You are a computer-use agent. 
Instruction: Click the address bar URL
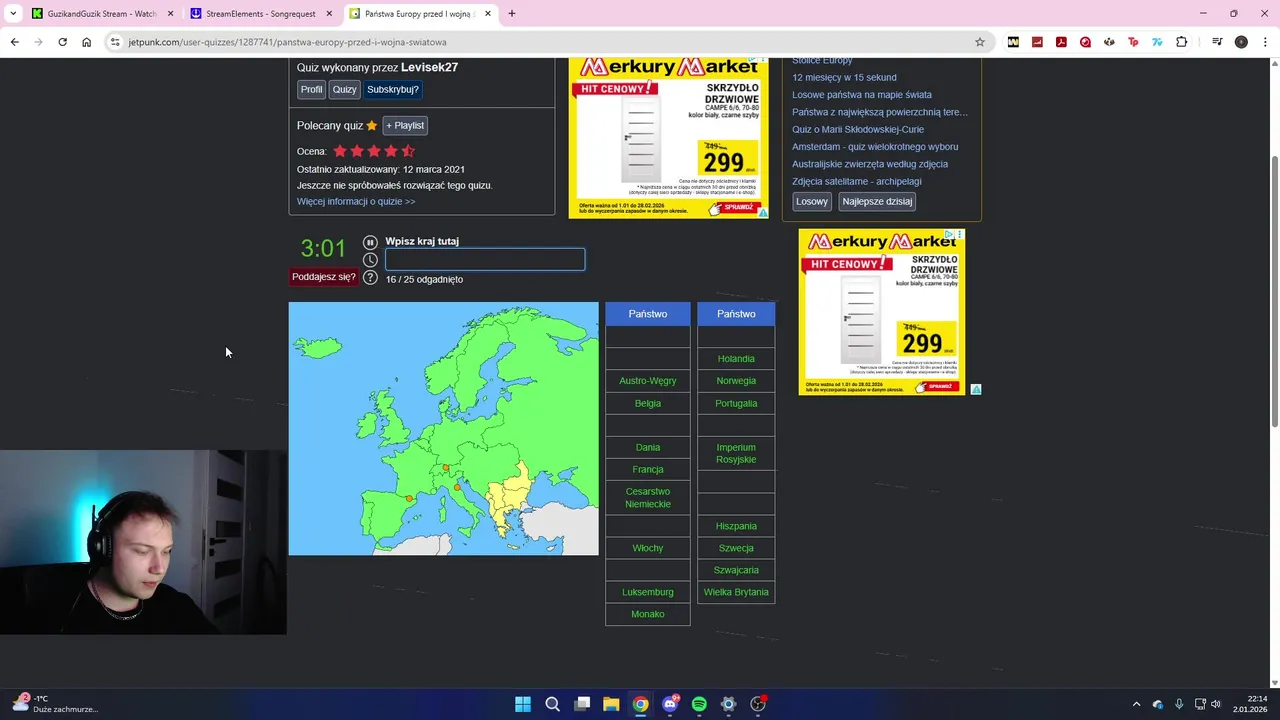click(287, 42)
